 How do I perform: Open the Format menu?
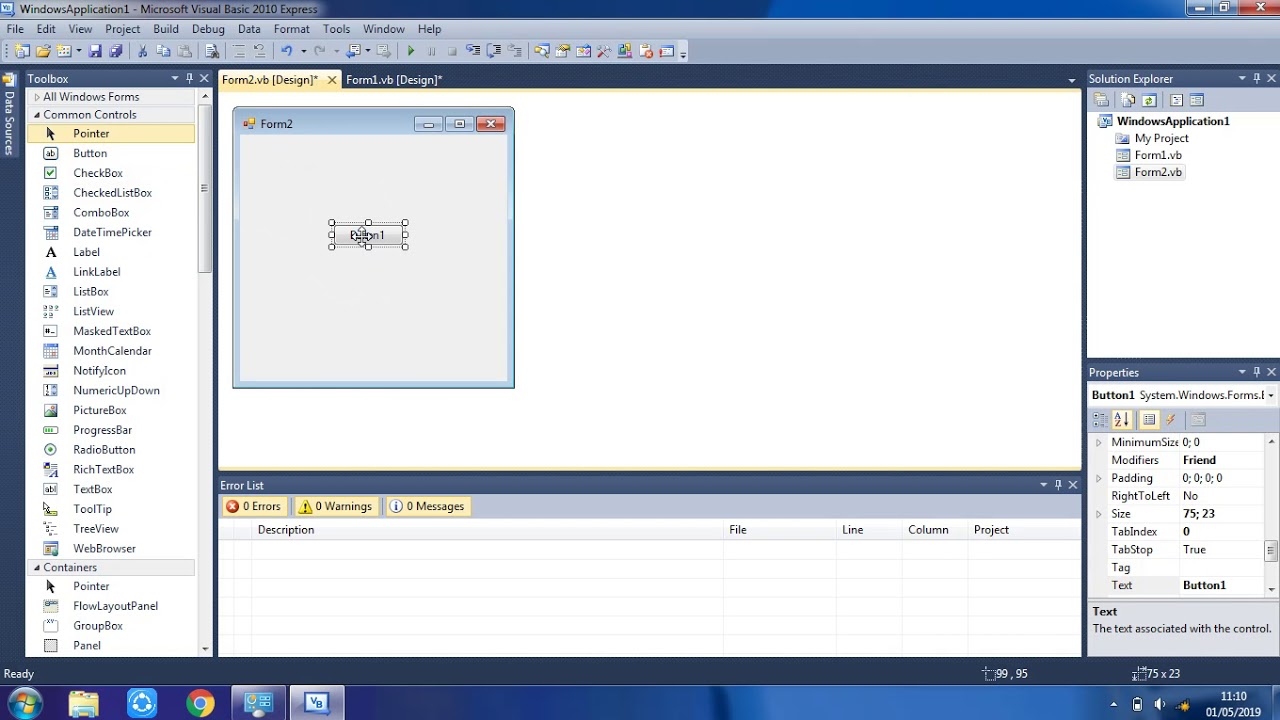click(292, 29)
